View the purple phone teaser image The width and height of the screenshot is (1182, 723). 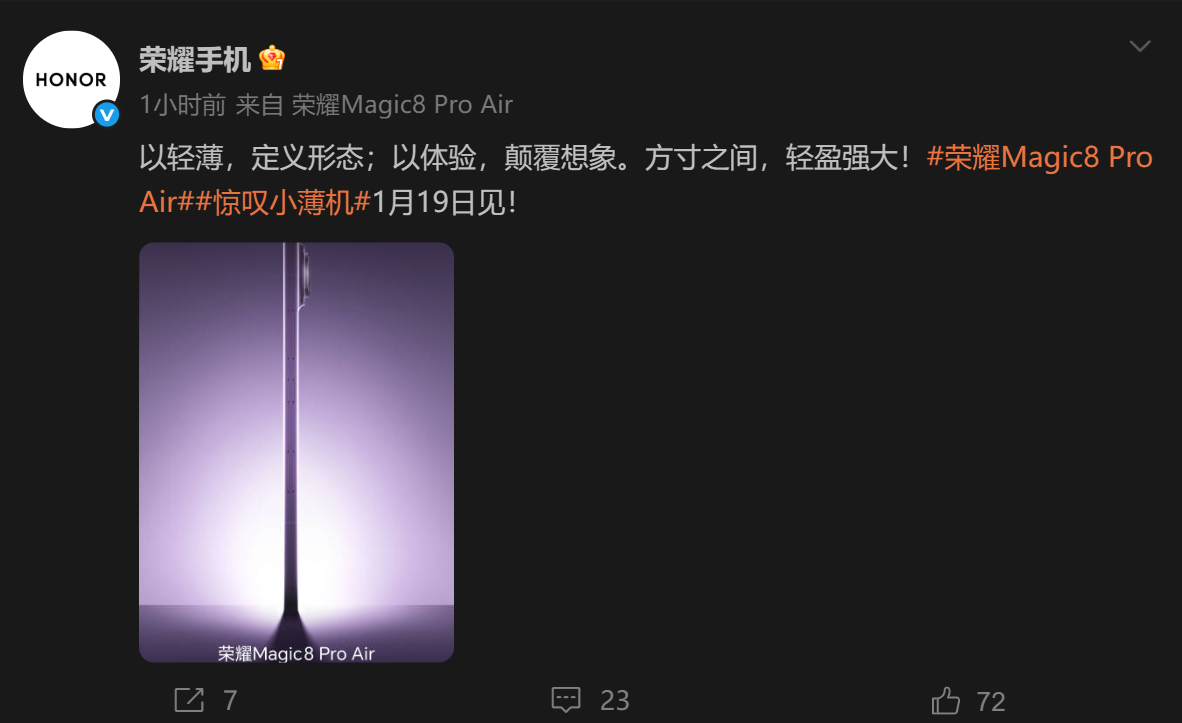[296, 452]
